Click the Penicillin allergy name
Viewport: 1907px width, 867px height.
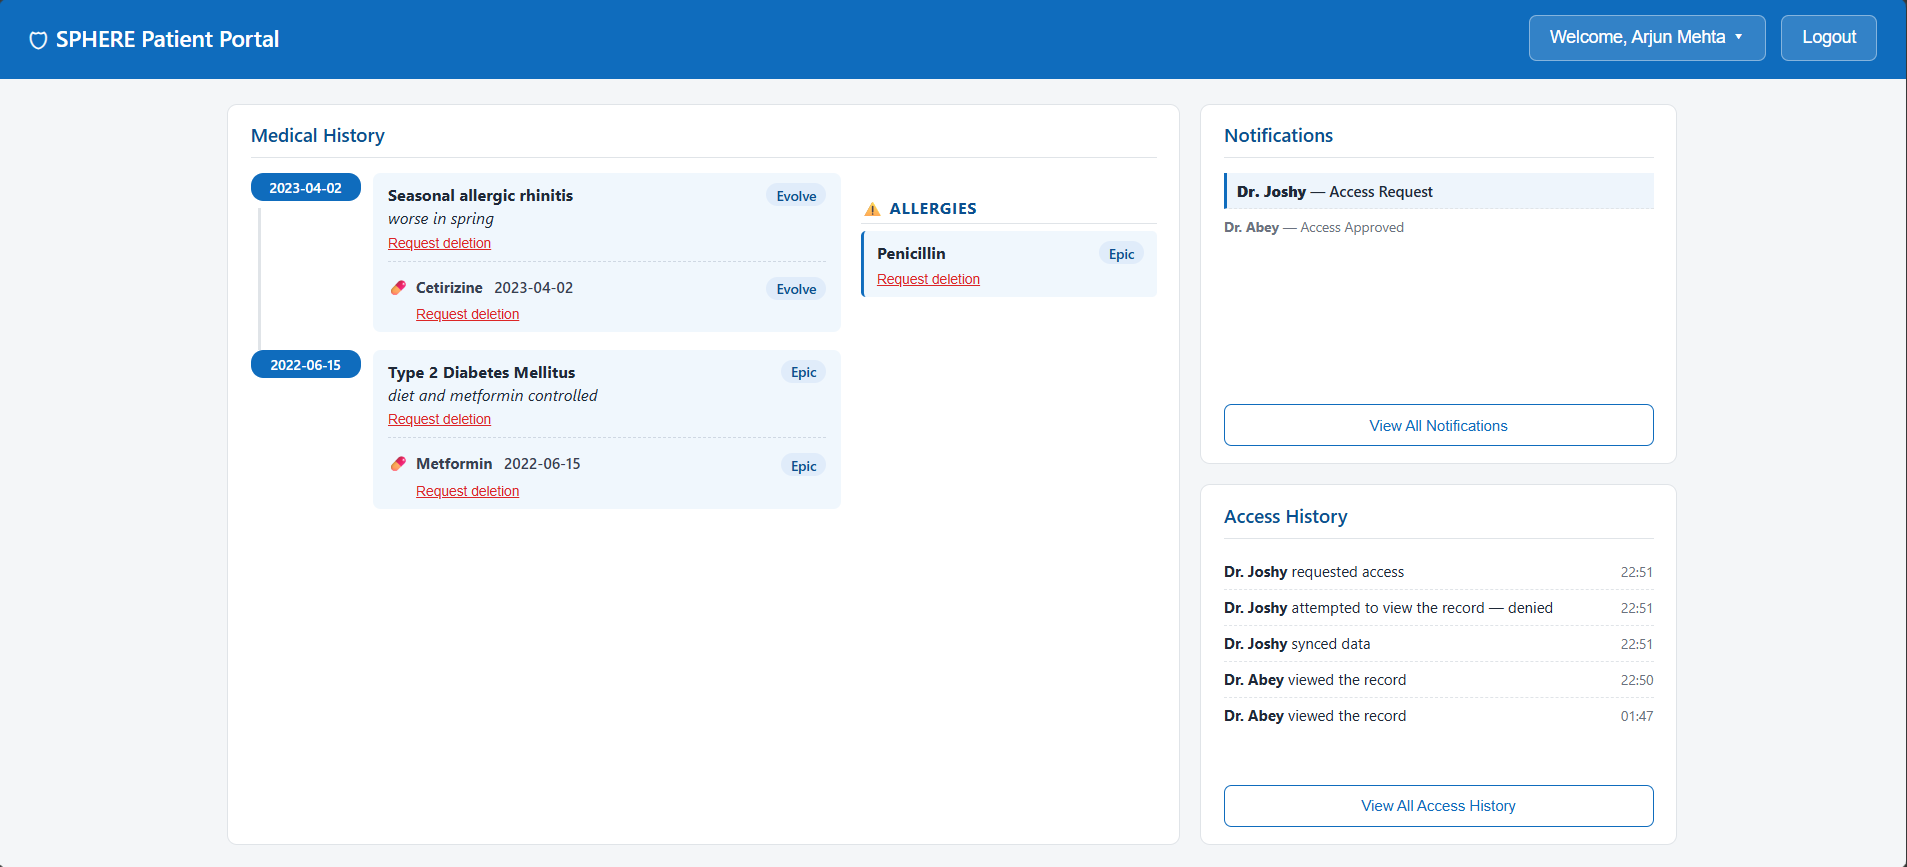pyautogui.click(x=911, y=253)
